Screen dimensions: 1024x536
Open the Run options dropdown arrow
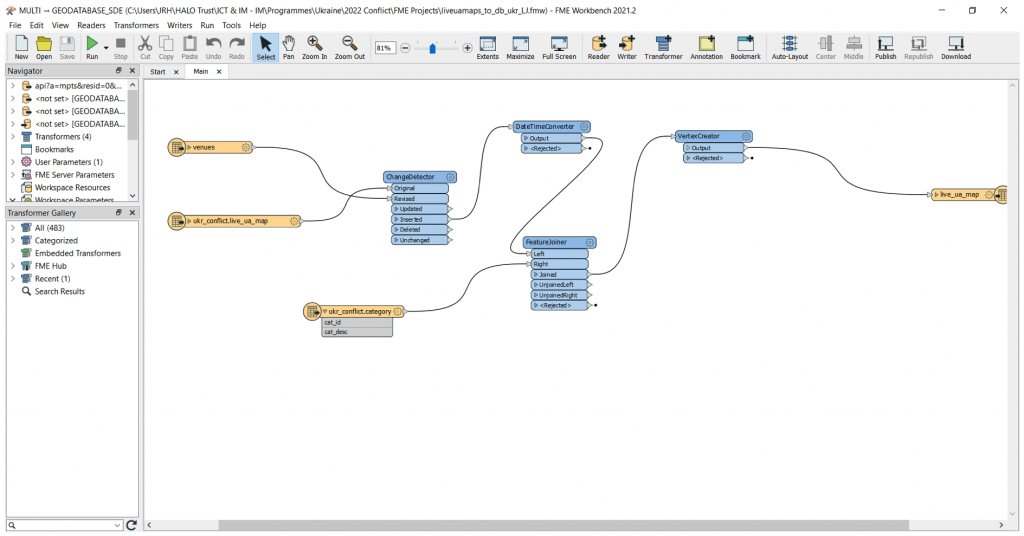(106, 48)
